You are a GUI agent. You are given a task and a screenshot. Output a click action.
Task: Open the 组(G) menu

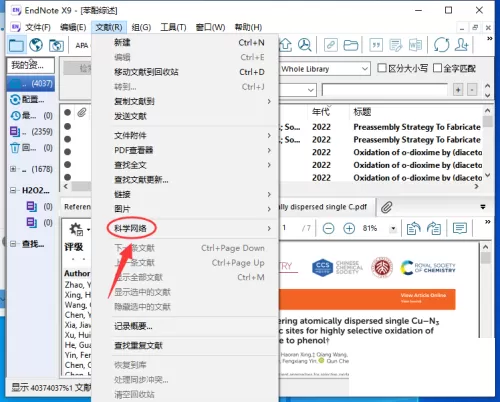click(x=141, y=27)
